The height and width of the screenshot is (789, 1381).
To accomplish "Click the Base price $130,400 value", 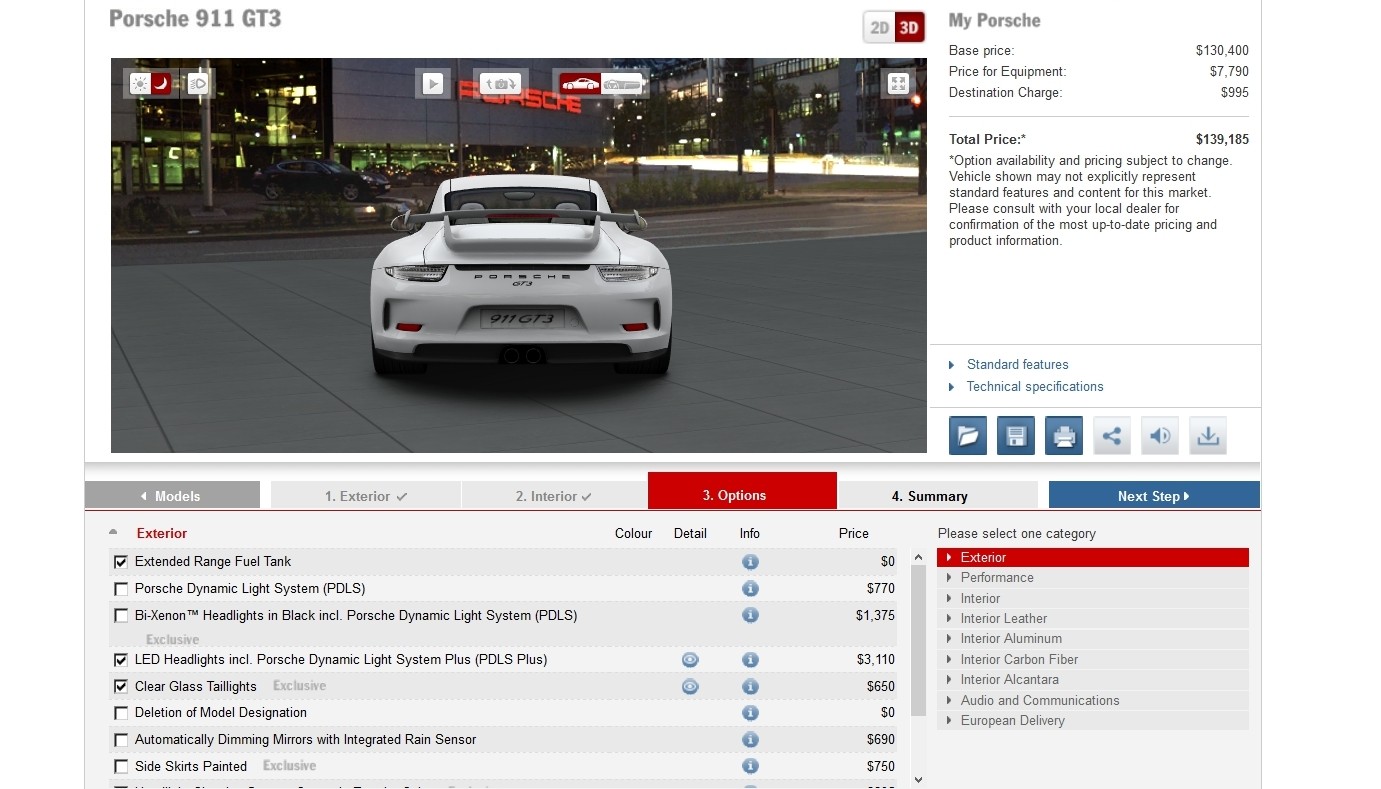I will 1222,51.
